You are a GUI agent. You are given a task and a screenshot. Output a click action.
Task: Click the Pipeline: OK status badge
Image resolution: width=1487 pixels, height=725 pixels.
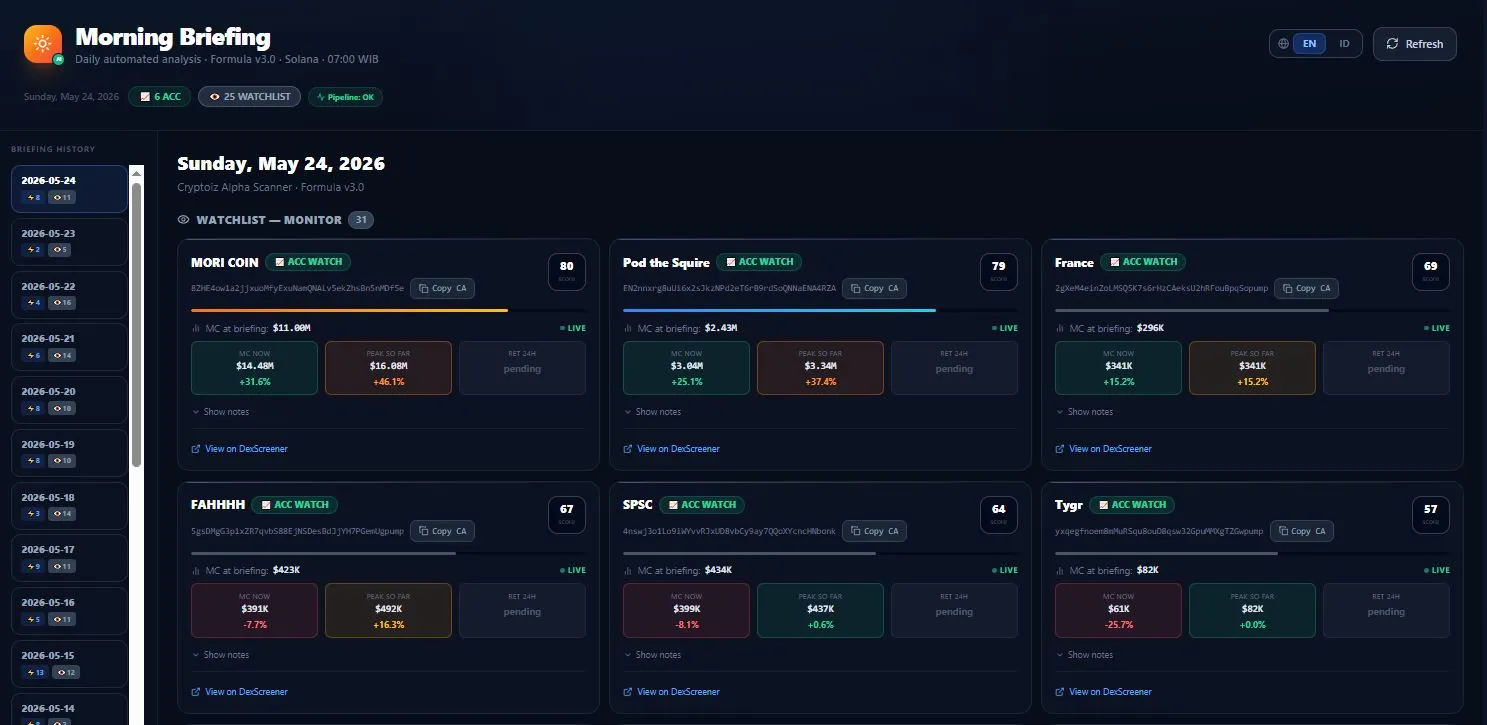pyautogui.click(x=345, y=97)
